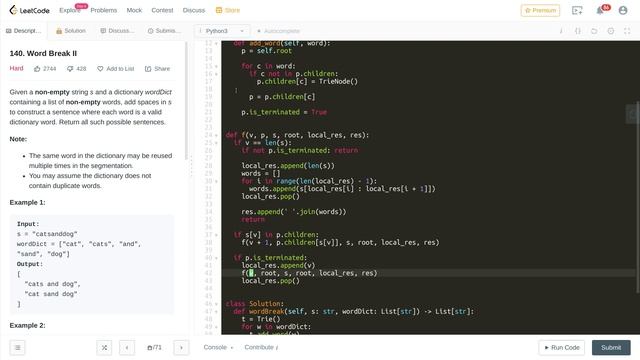Open Explore in the top navigation
The image size is (640, 360).
70,10
